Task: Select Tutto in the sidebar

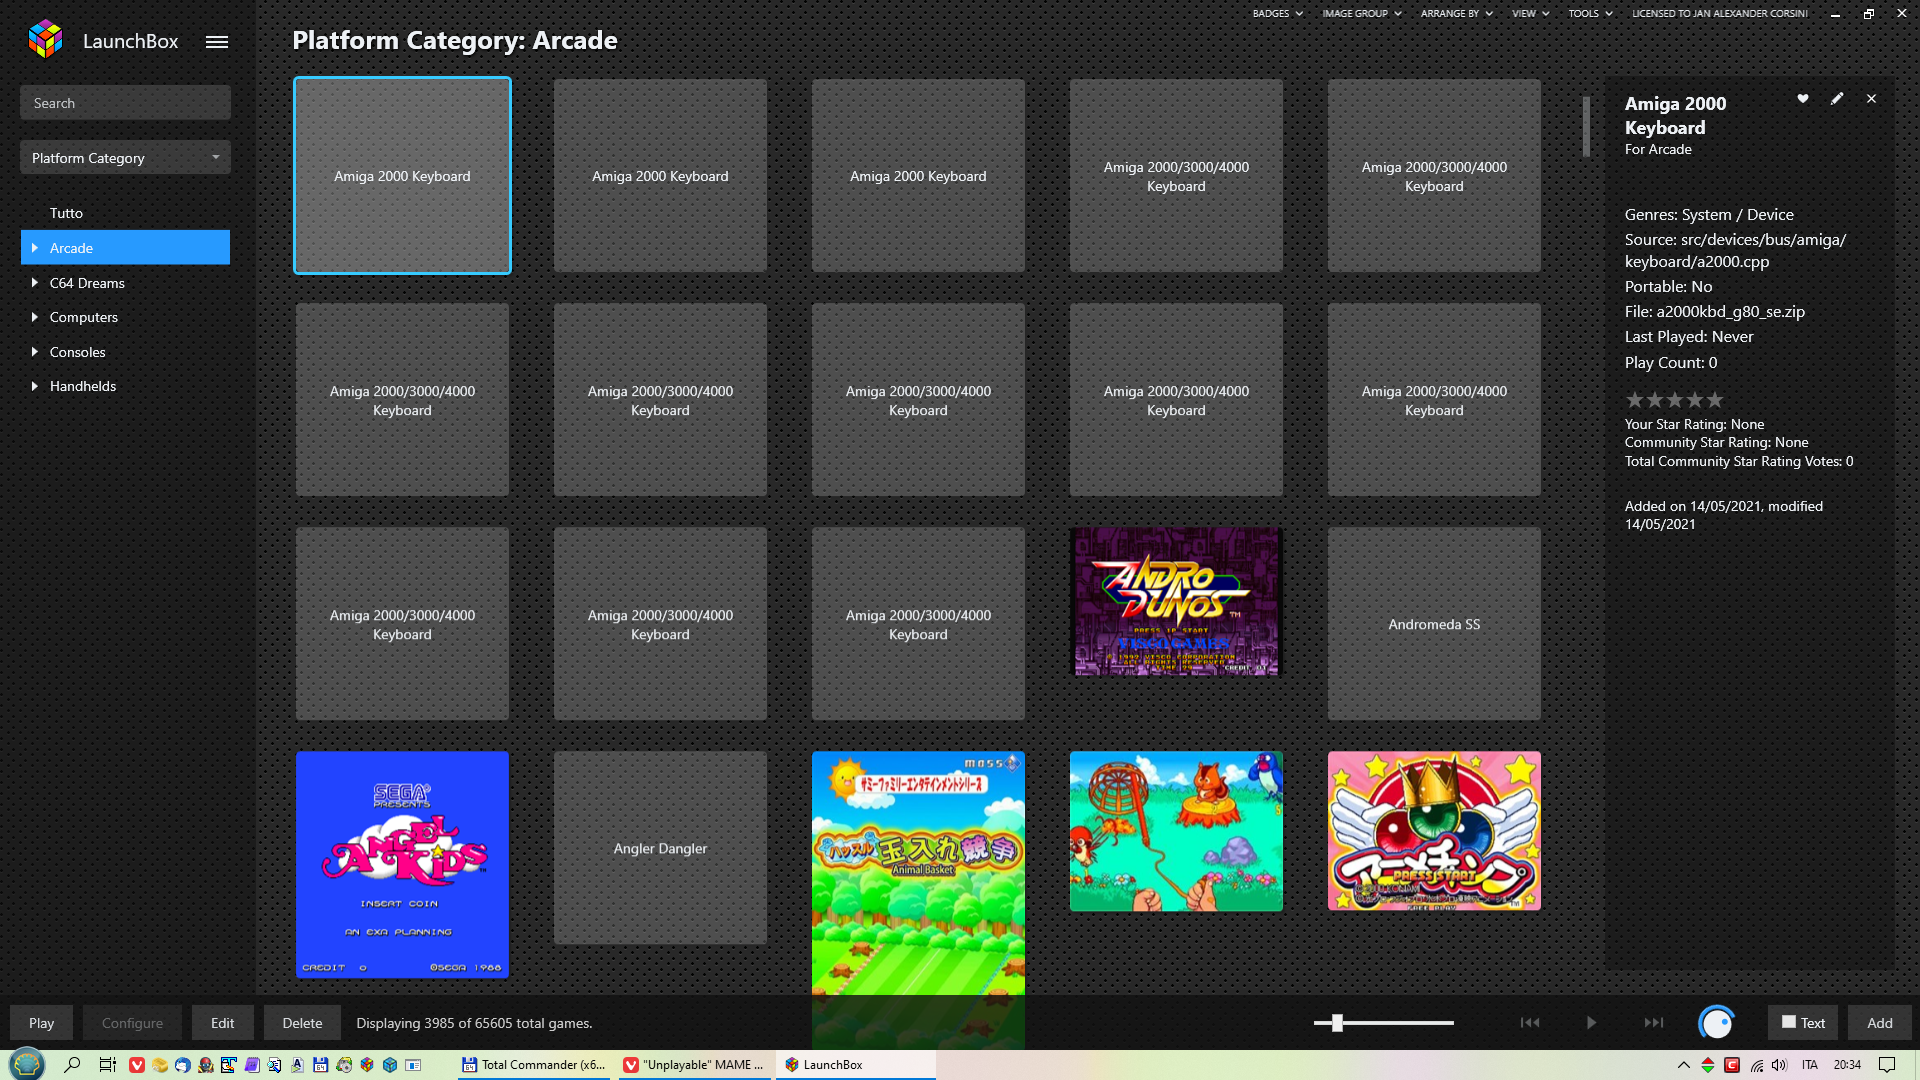Action: (66, 213)
